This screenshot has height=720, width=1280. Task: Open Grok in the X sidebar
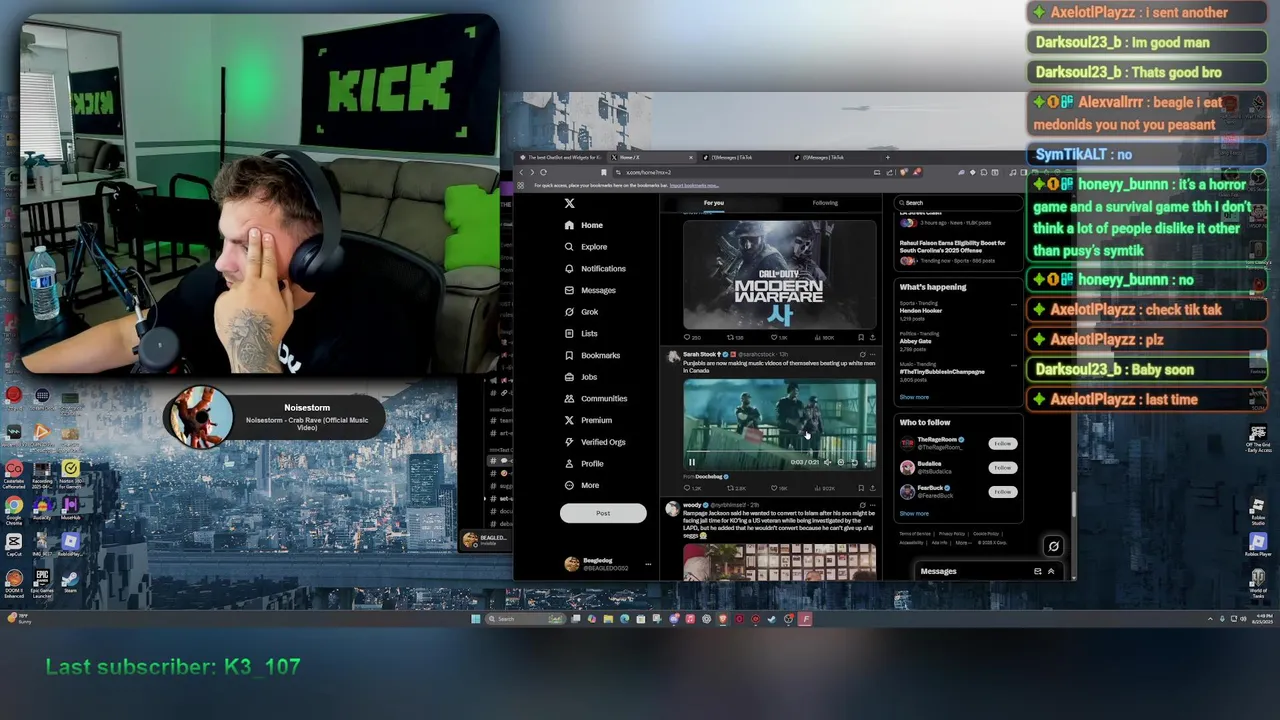tap(581, 312)
